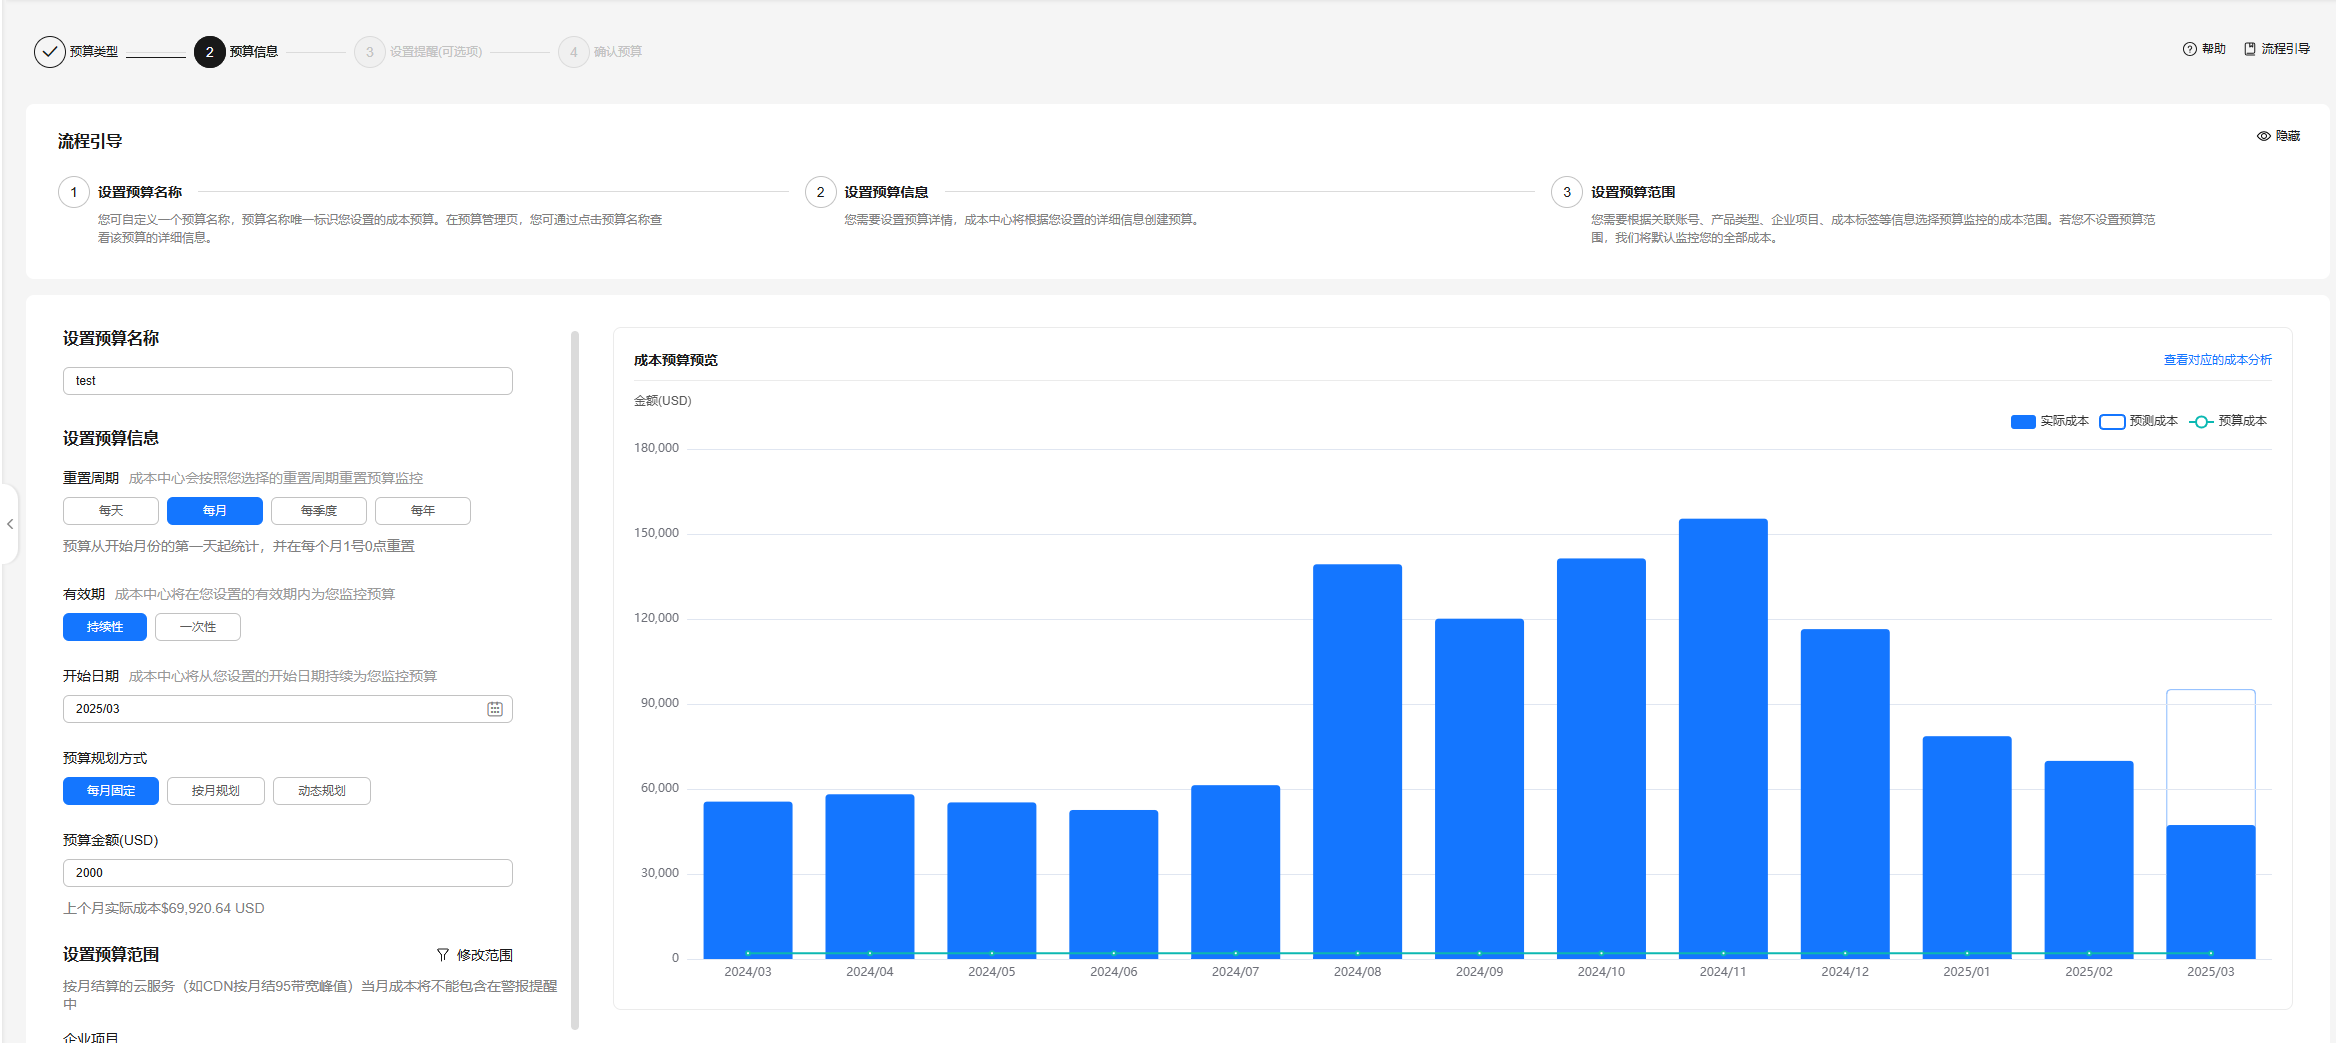
Task: Open 查看对应的成本分析 link
Action: pyautogui.click(x=2218, y=360)
